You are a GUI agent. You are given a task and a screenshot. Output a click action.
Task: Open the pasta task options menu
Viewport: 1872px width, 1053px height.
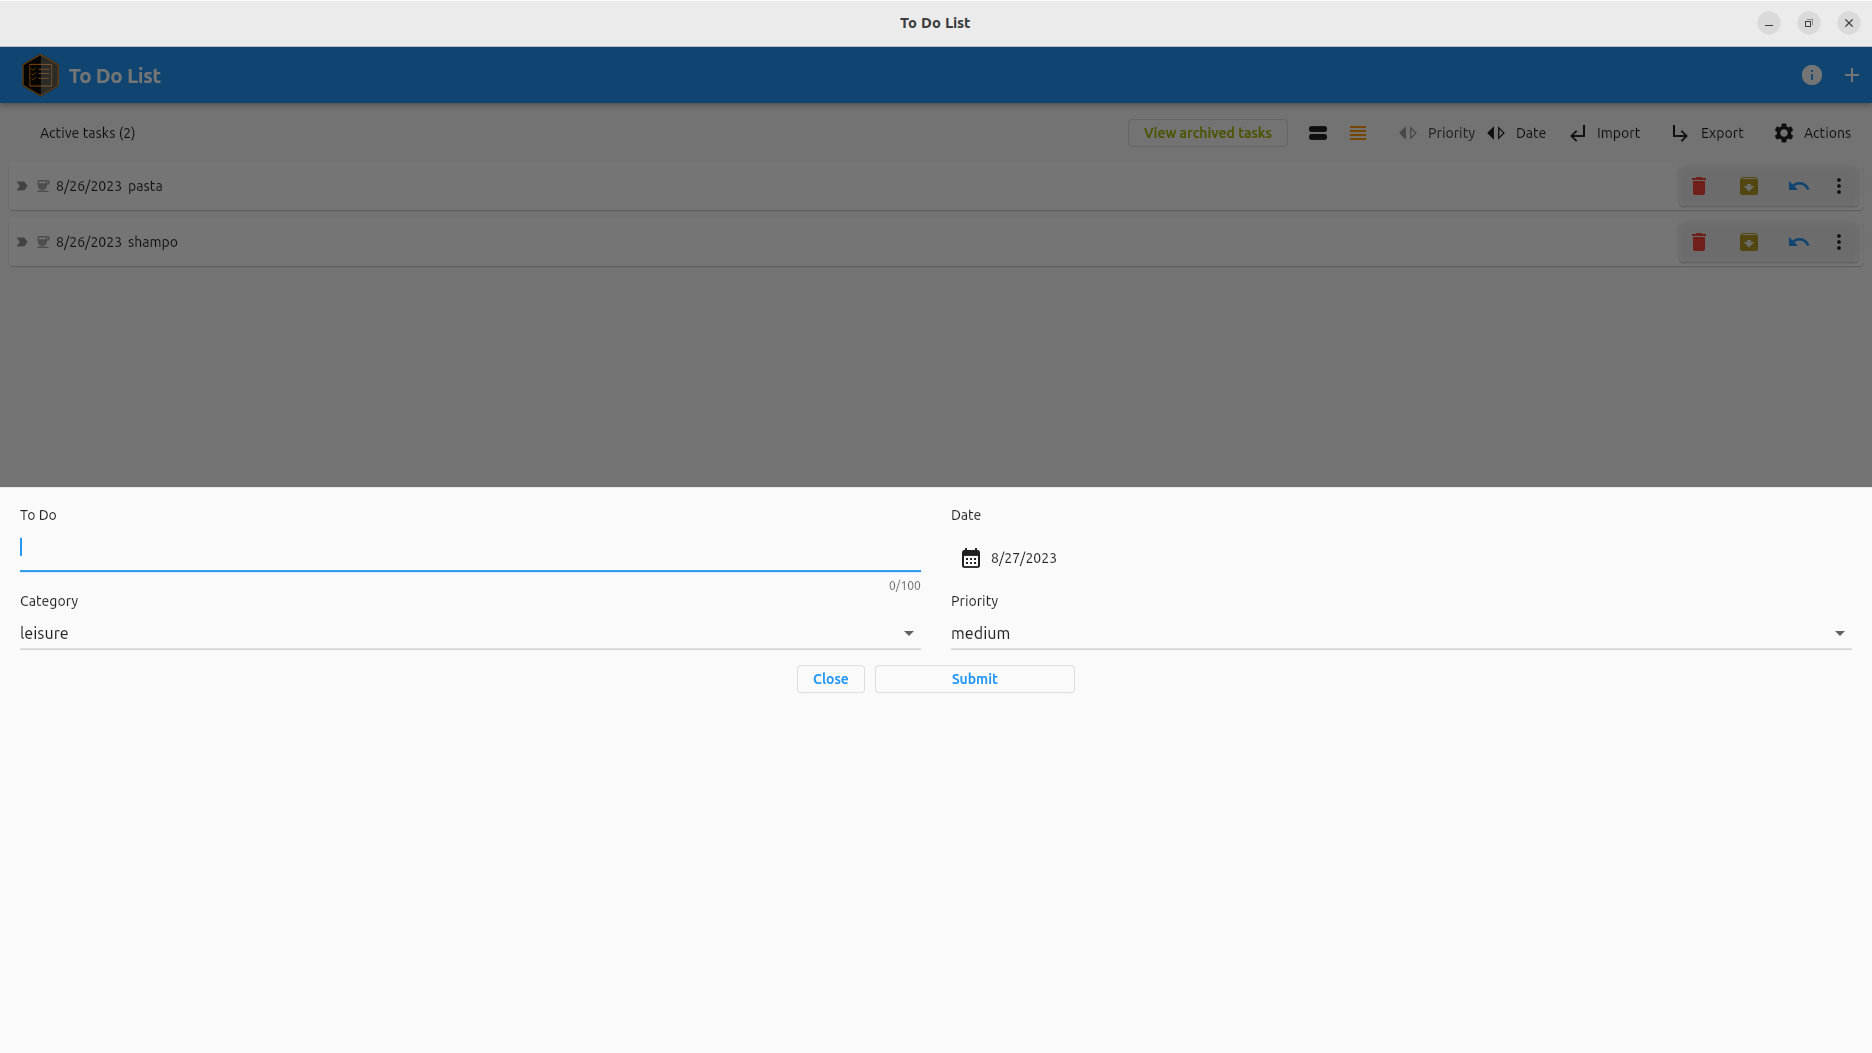pos(1838,185)
